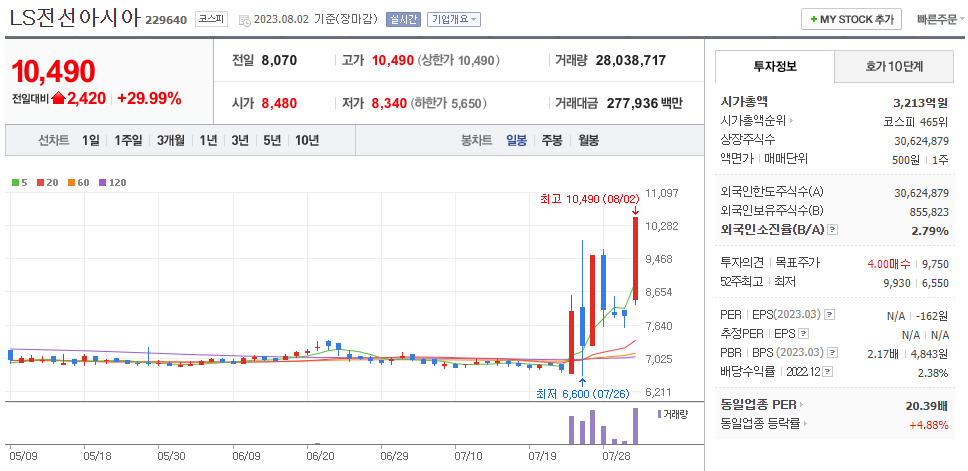This screenshot has width=968, height=471.
Task: Click the red up-arrow price change icon
Action: [58, 98]
